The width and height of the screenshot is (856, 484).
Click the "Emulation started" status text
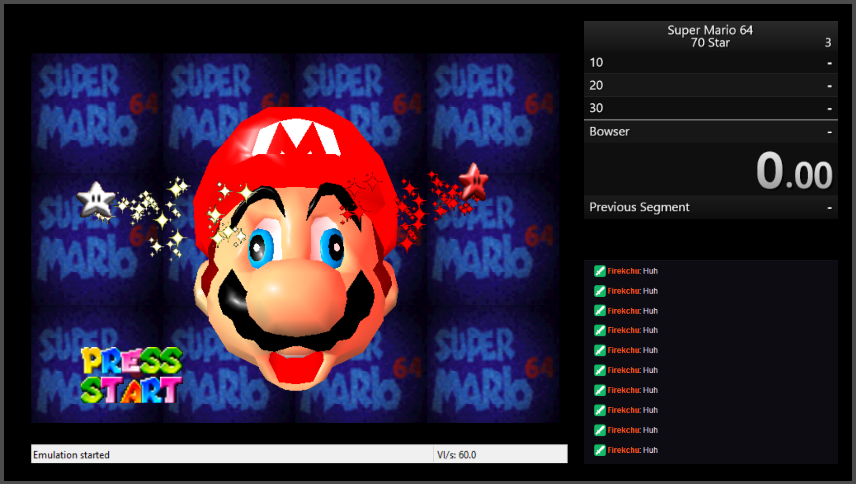tap(71, 455)
